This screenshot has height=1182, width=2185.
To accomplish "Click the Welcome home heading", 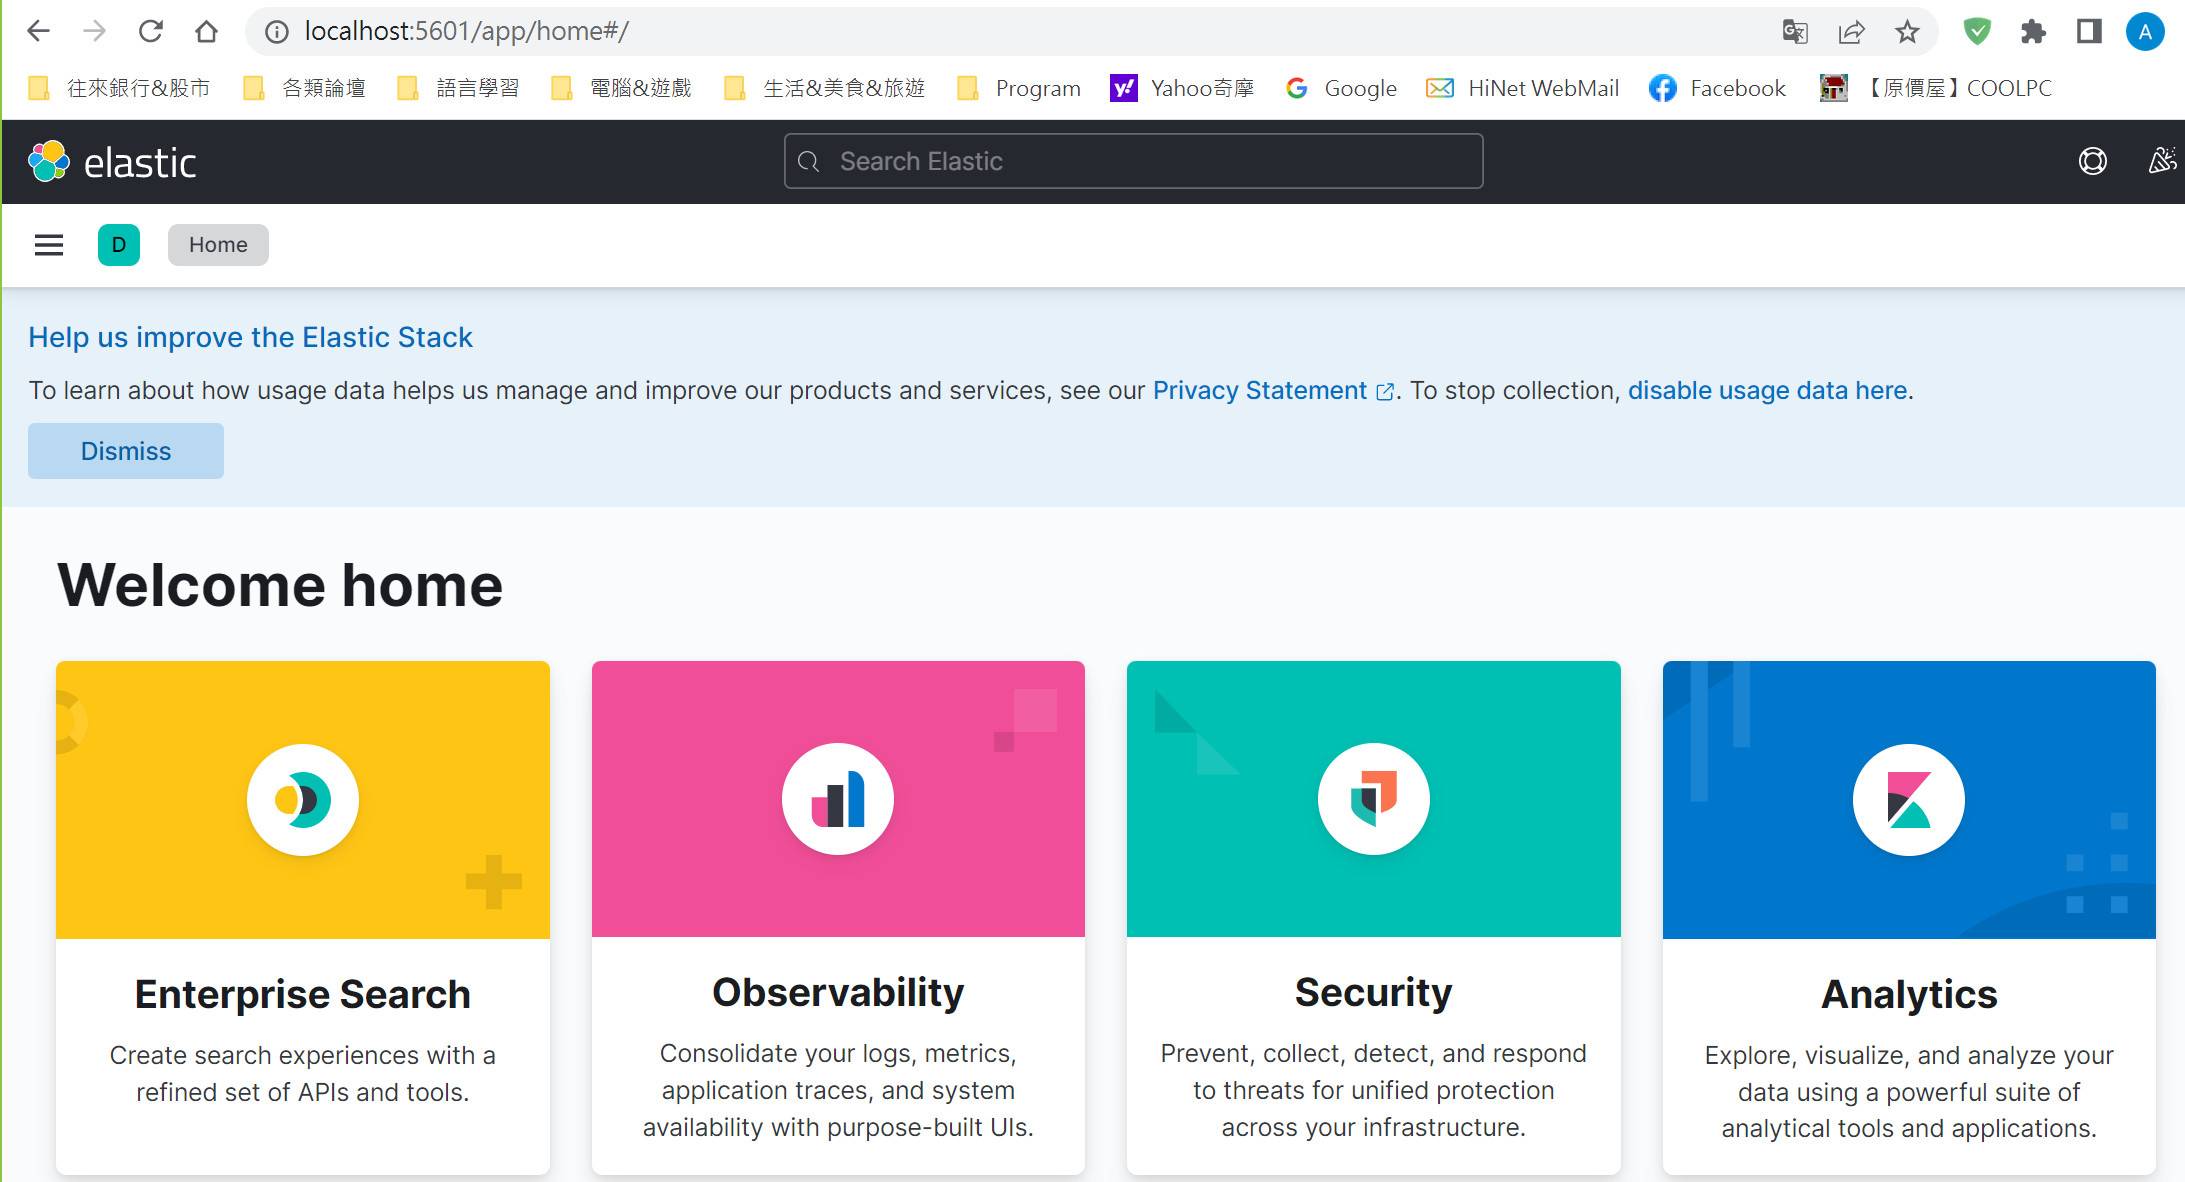I will (280, 585).
